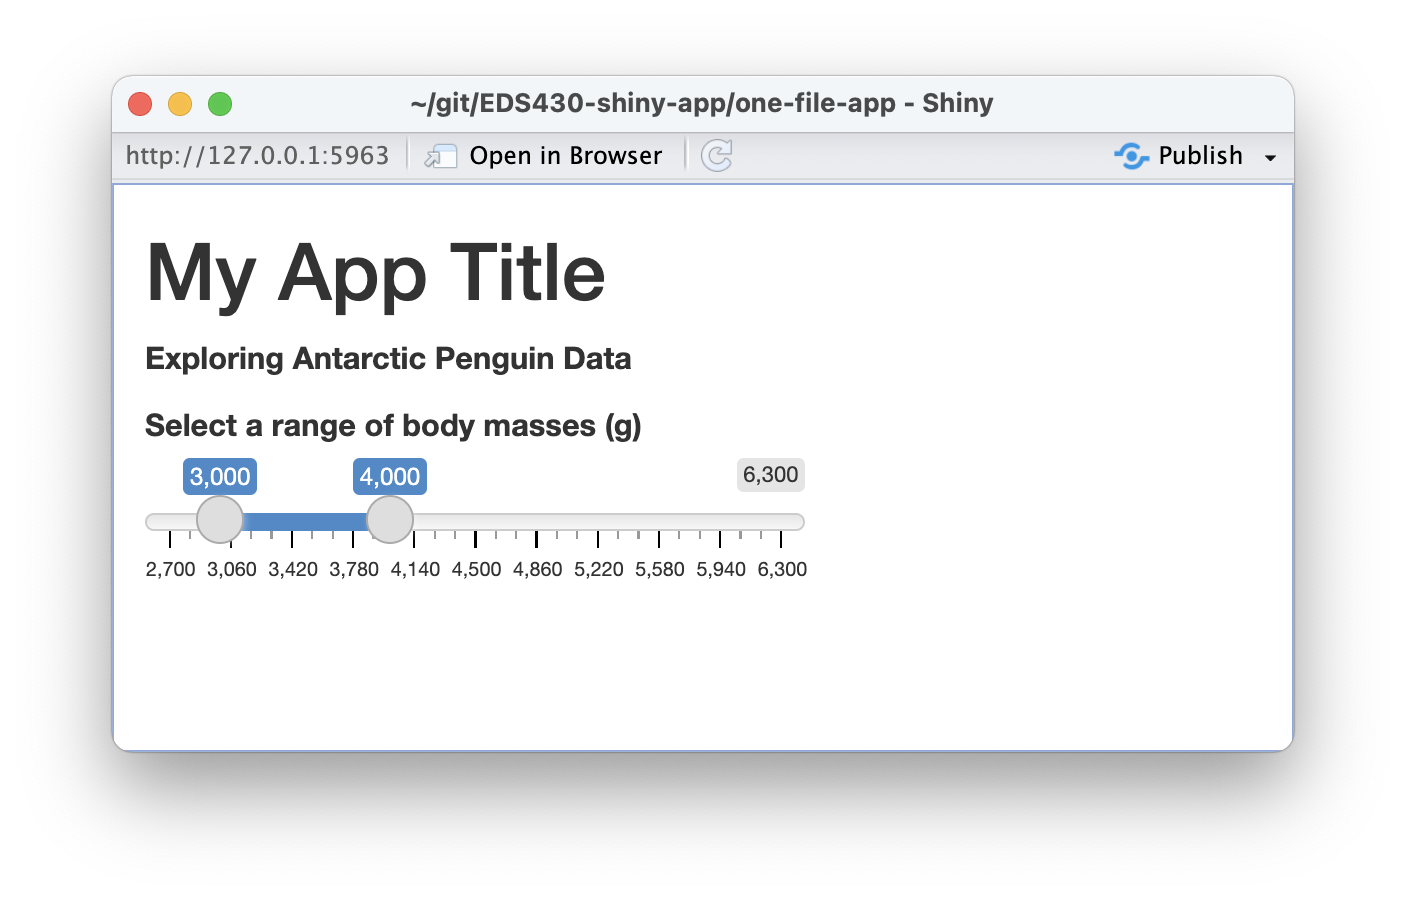Click the URL http://127.0.0.1:5963
This screenshot has height=900, width=1406.
[x=257, y=155]
